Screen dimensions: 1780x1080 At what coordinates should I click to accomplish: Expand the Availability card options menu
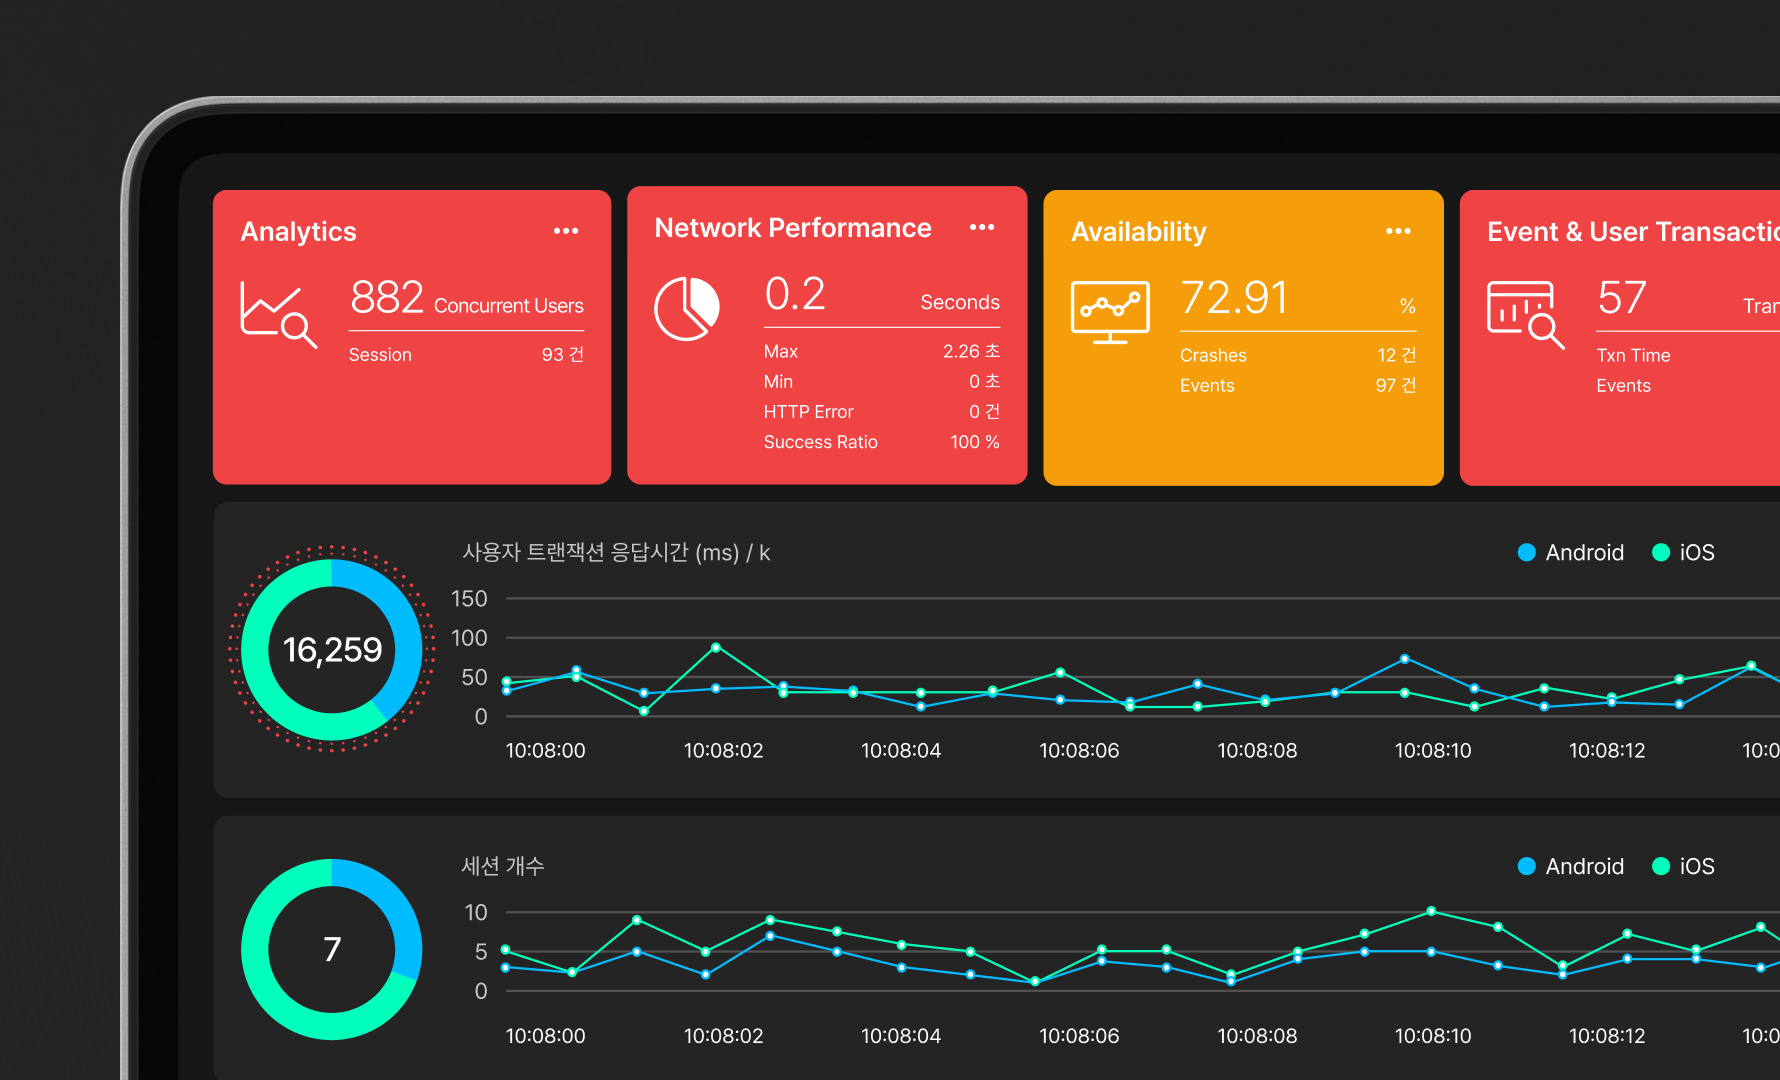(1398, 231)
